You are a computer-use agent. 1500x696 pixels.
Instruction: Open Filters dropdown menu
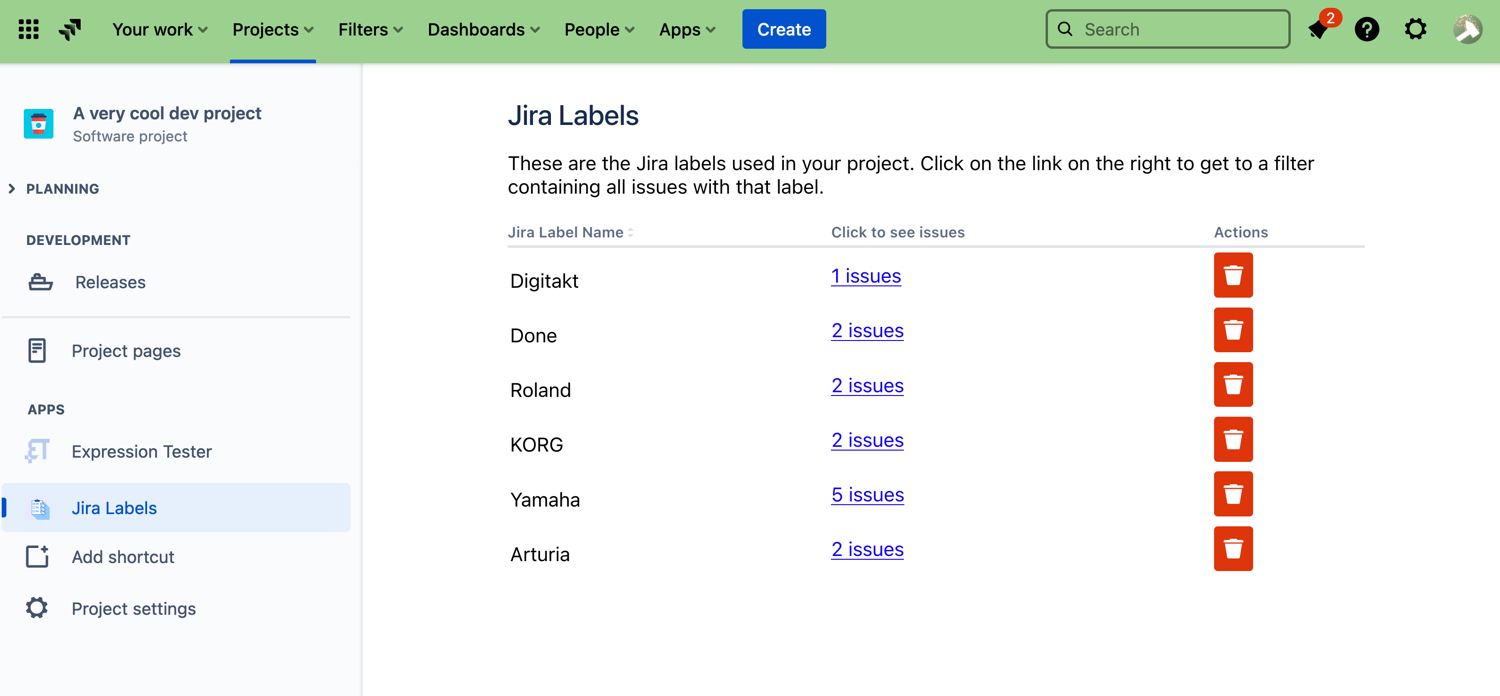(370, 30)
